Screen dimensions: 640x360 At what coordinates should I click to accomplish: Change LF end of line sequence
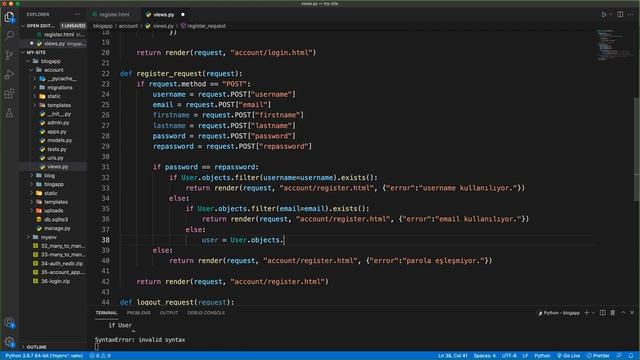tap(525, 356)
